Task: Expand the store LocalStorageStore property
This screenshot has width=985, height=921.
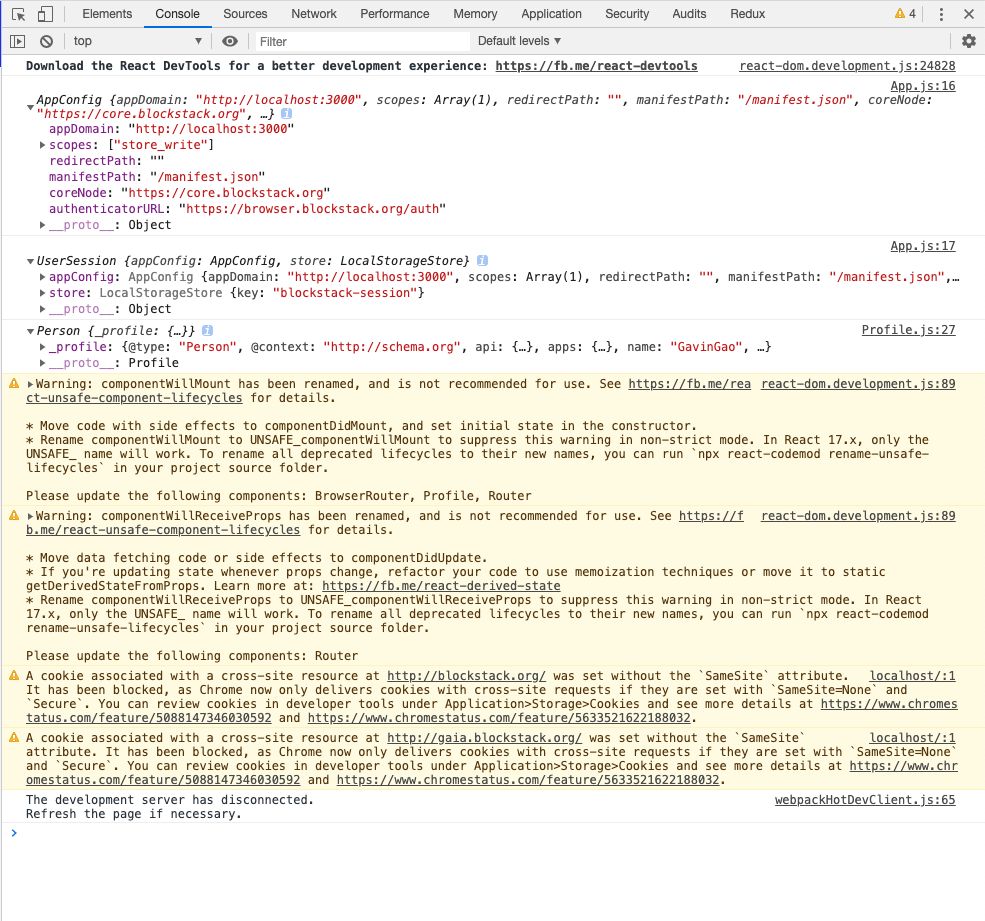Action: click(43, 293)
